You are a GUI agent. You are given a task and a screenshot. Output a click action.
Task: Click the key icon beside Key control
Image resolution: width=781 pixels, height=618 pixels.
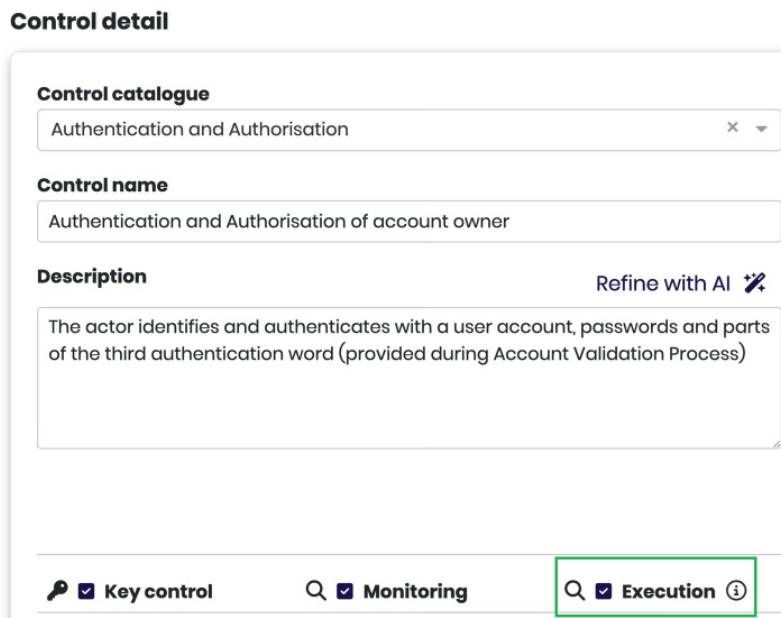click(x=57, y=591)
